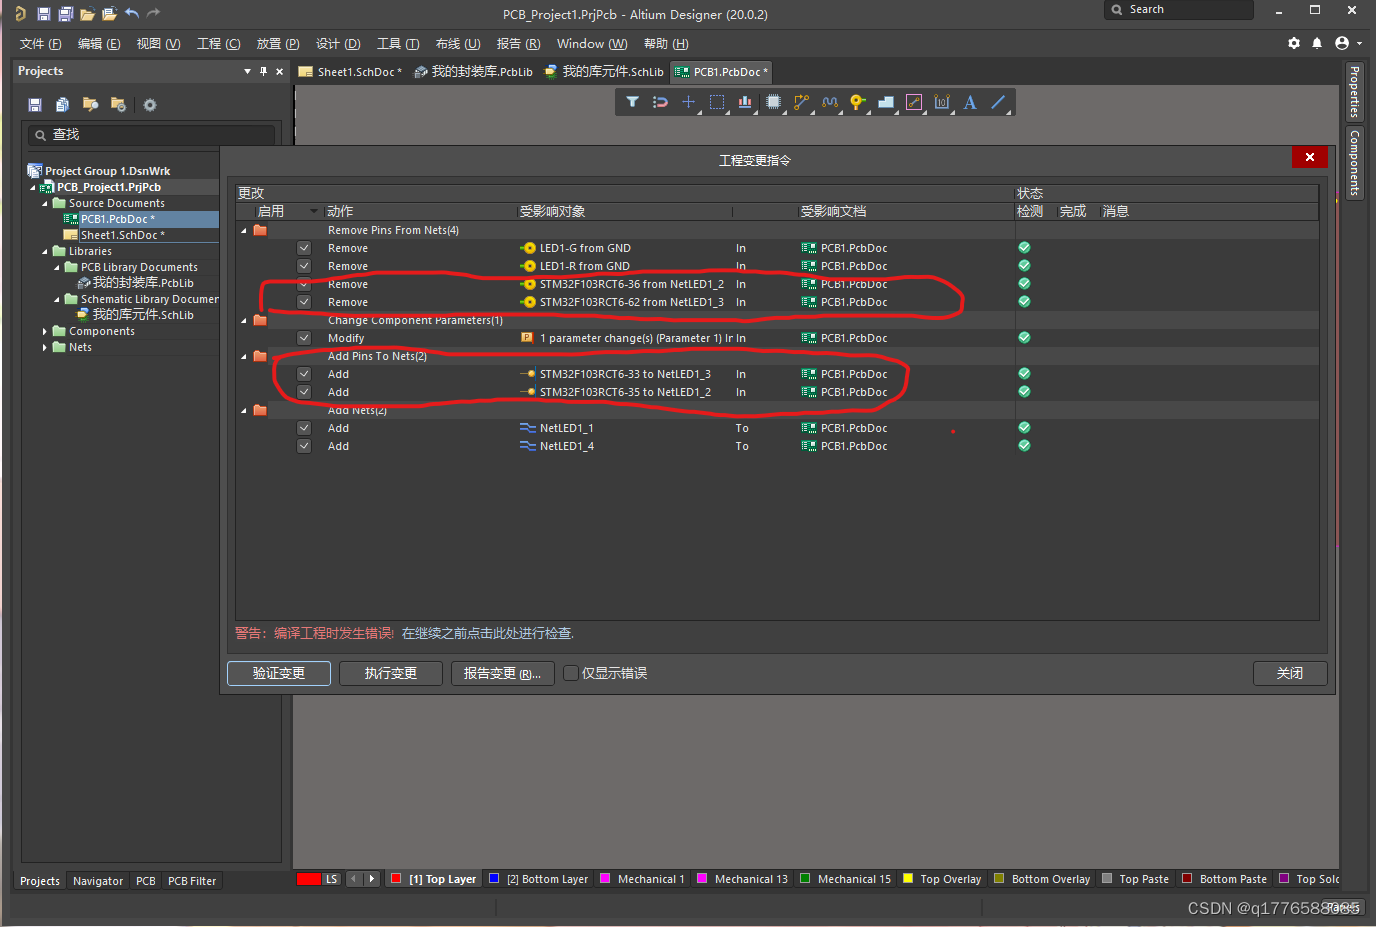Select the length tuning tool

(829, 102)
